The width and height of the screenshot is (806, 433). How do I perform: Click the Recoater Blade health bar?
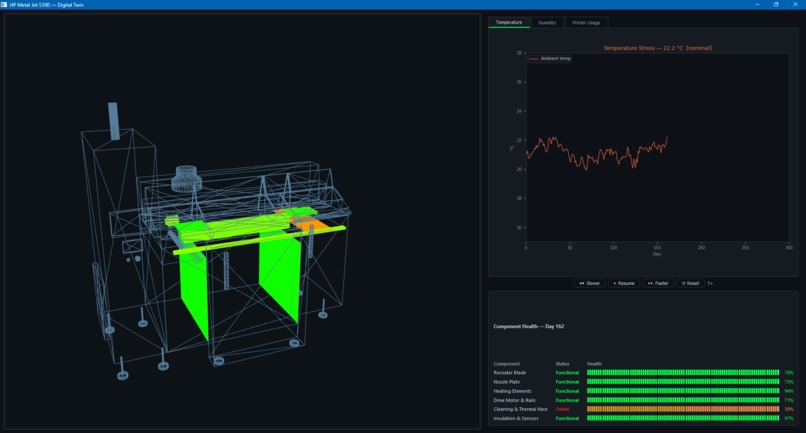pyautogui.click(x=683, y=373)
